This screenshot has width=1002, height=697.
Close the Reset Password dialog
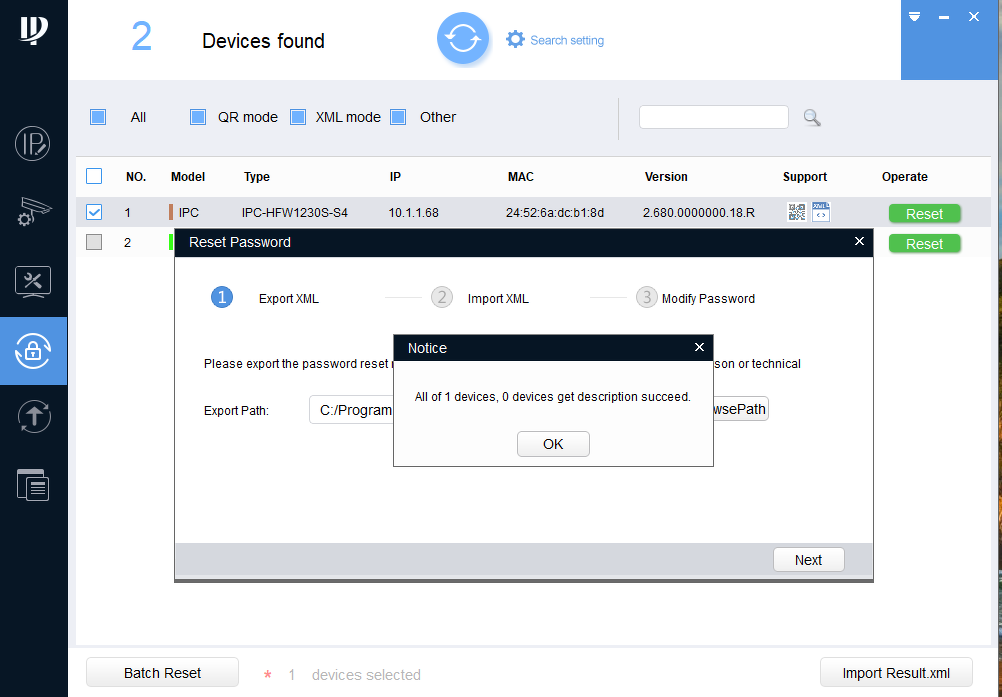859,241
